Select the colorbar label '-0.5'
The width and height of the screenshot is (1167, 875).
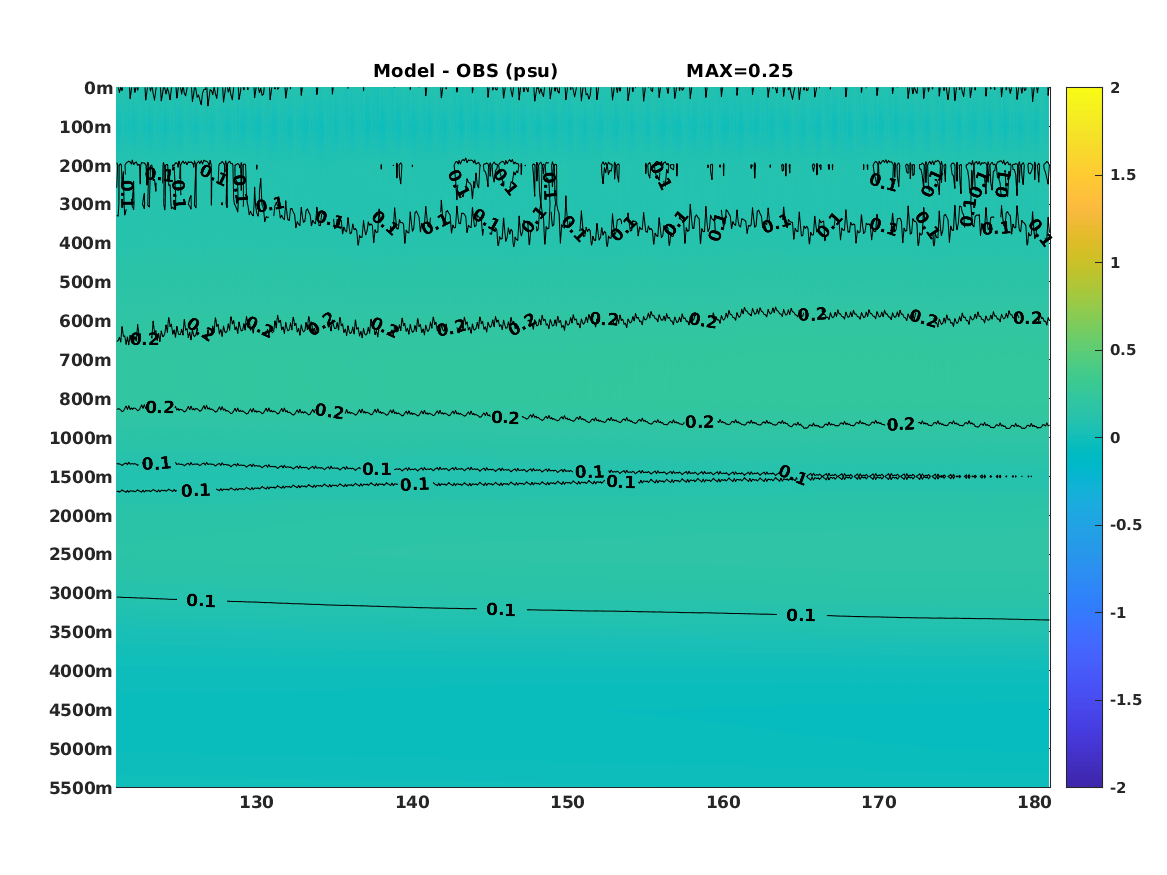click(1126, 525)
